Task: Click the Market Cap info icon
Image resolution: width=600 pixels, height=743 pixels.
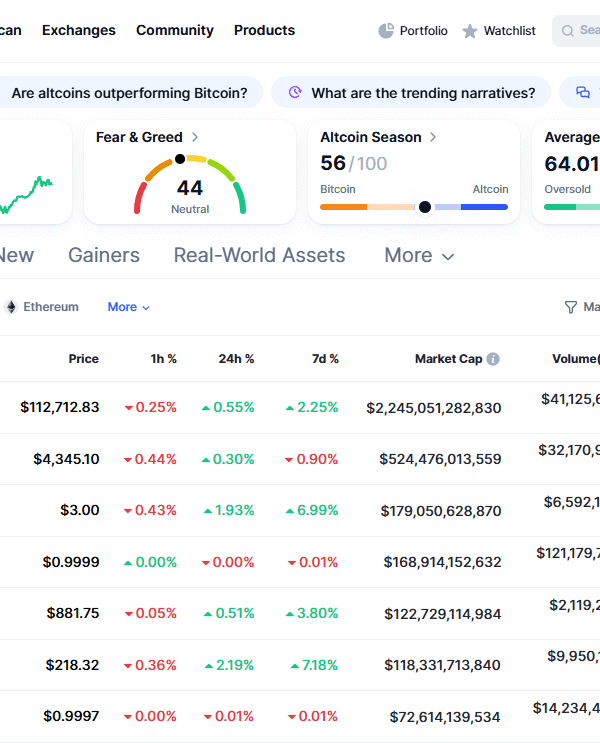Action: pyautogui.click(x=493, y=359)
